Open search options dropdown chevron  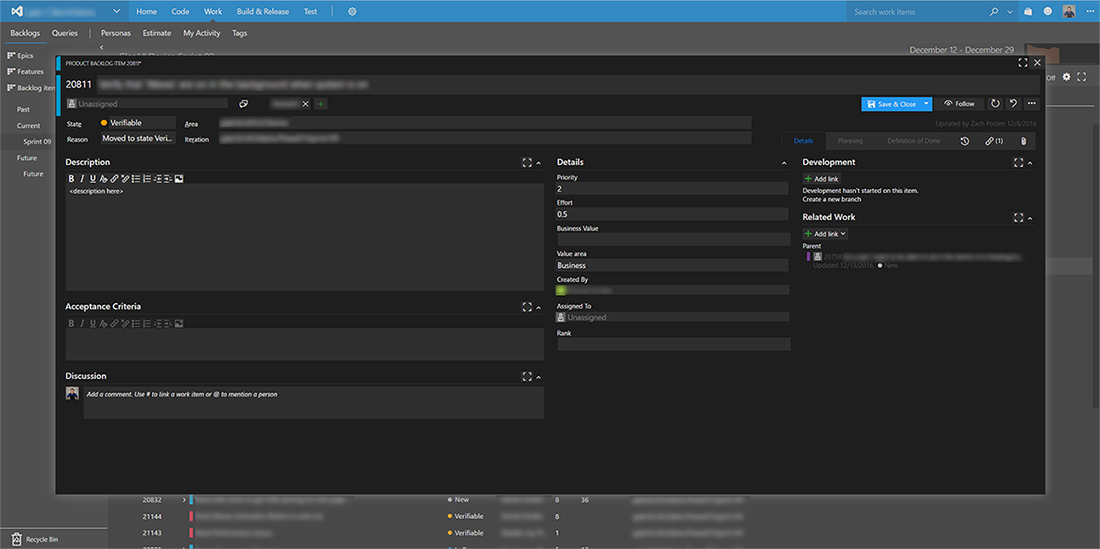coord(1010,12)
